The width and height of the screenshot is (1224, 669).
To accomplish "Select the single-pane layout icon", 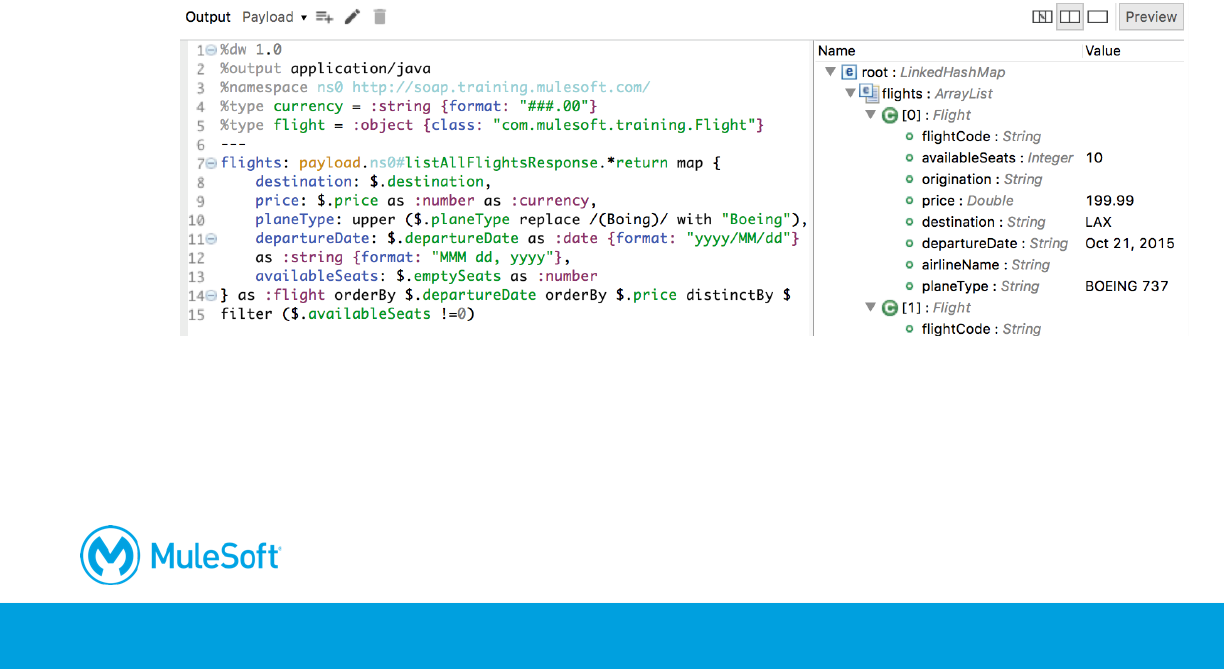I will pyautogui.click(x=1097, y=17).
